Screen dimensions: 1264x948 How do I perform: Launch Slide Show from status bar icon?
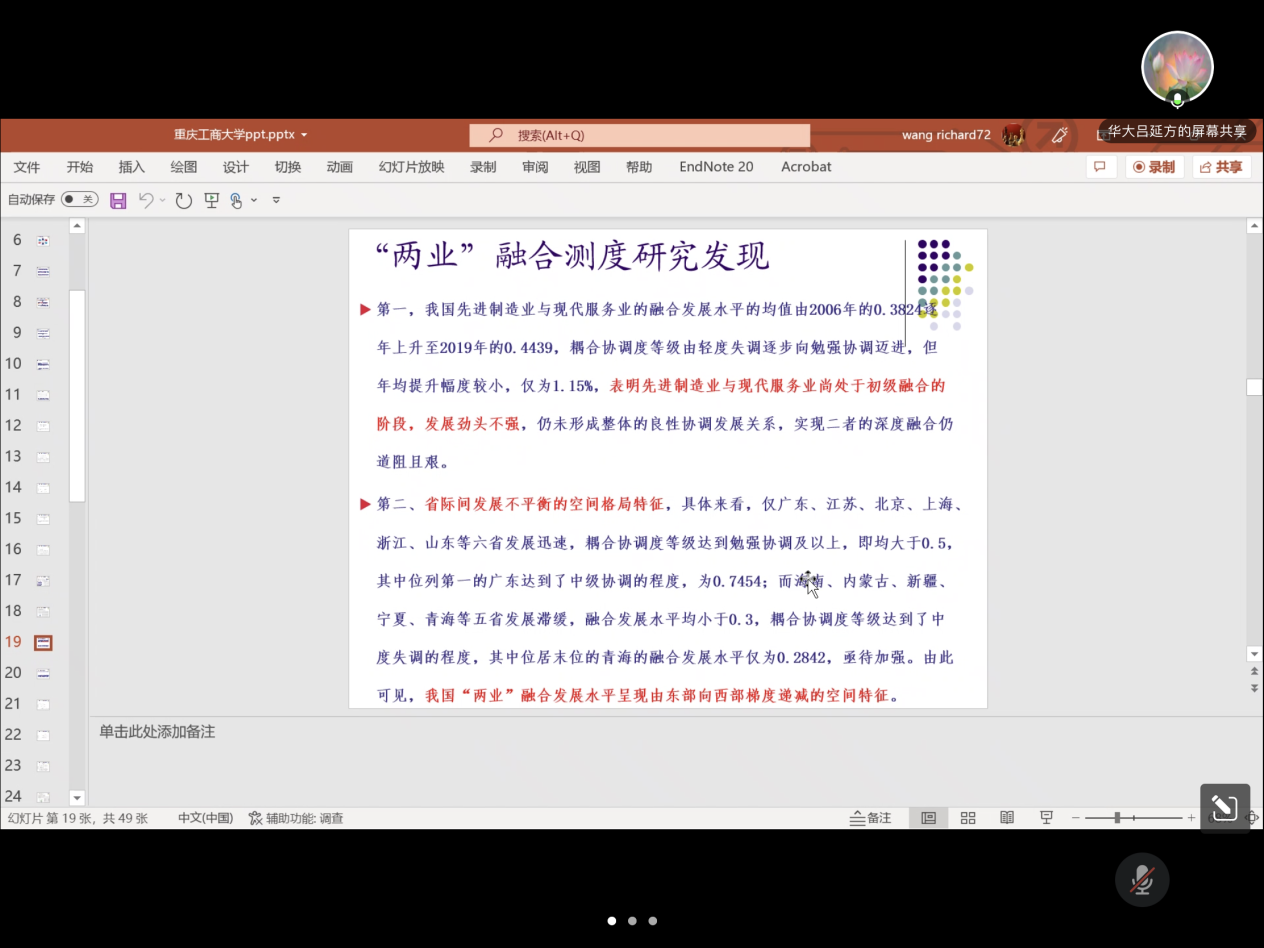tap(1046, 818)
